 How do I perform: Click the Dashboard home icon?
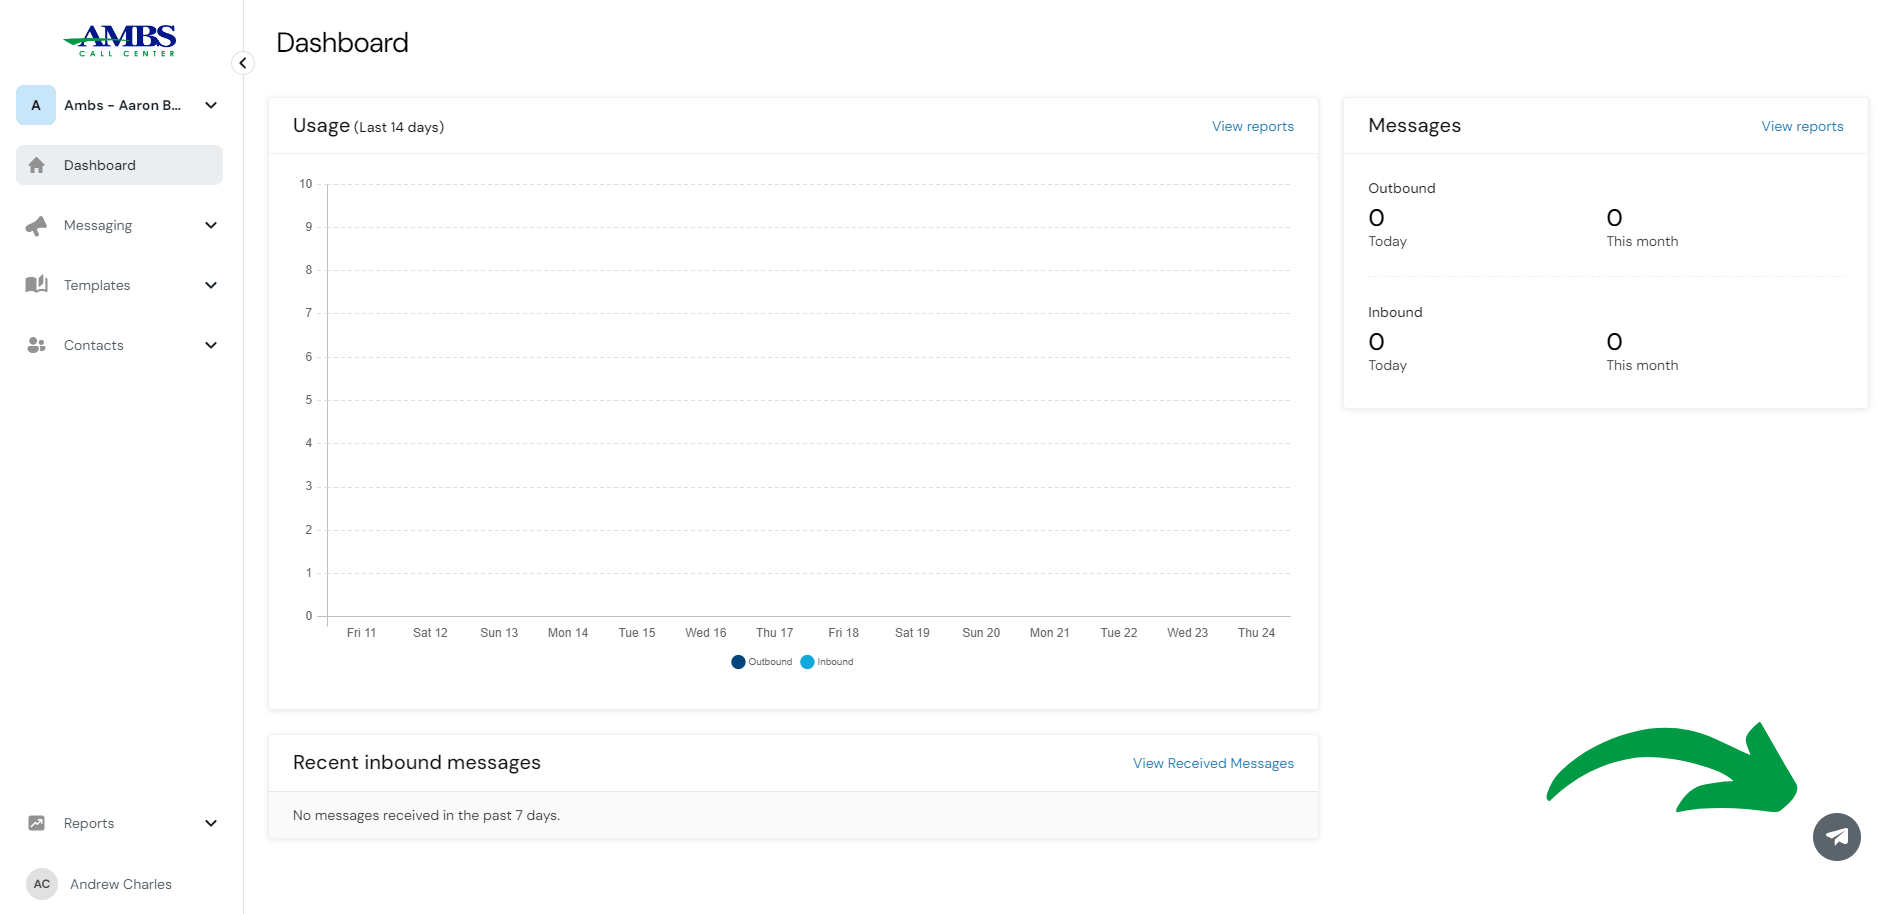tap(37, 165)
